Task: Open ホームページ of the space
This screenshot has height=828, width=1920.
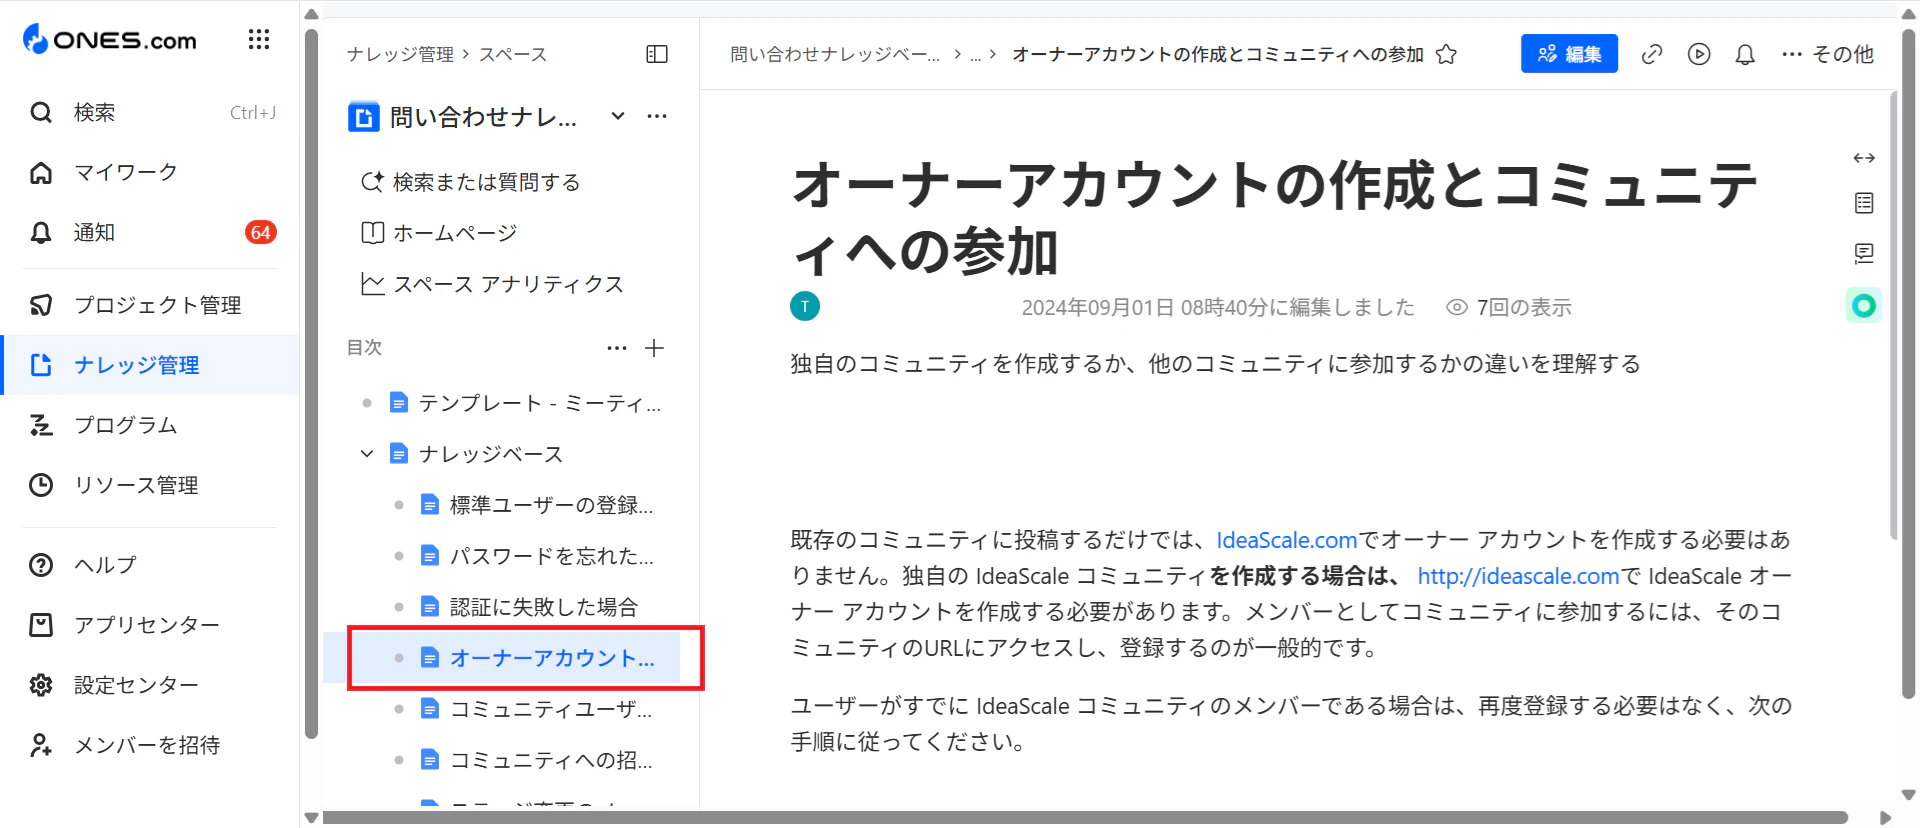Action: [439, 233]
